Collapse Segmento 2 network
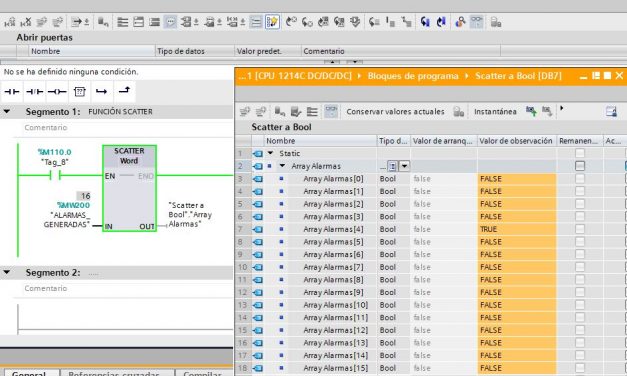Image resolution: width=627 pixels, height=376 pixels. pos(7,272)
